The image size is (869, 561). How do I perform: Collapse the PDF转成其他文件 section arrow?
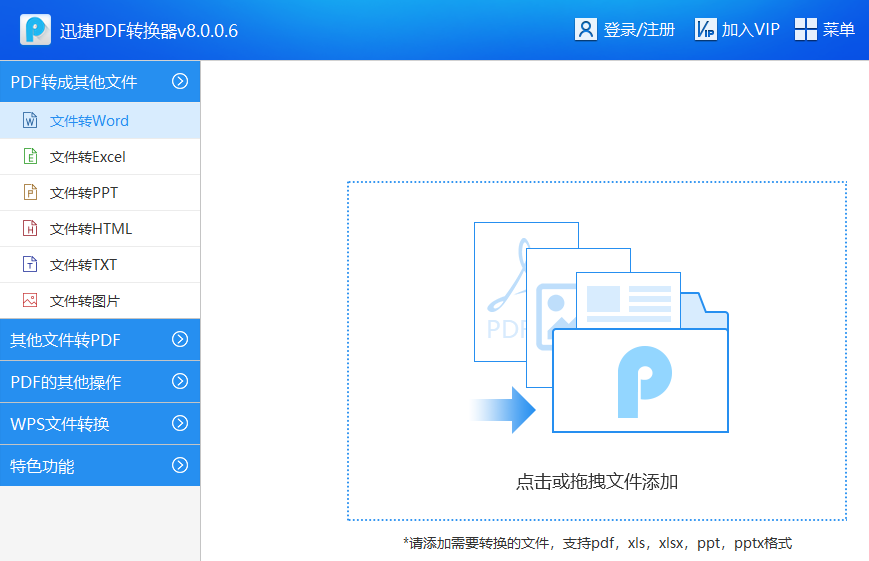click(x=180, y=81)
